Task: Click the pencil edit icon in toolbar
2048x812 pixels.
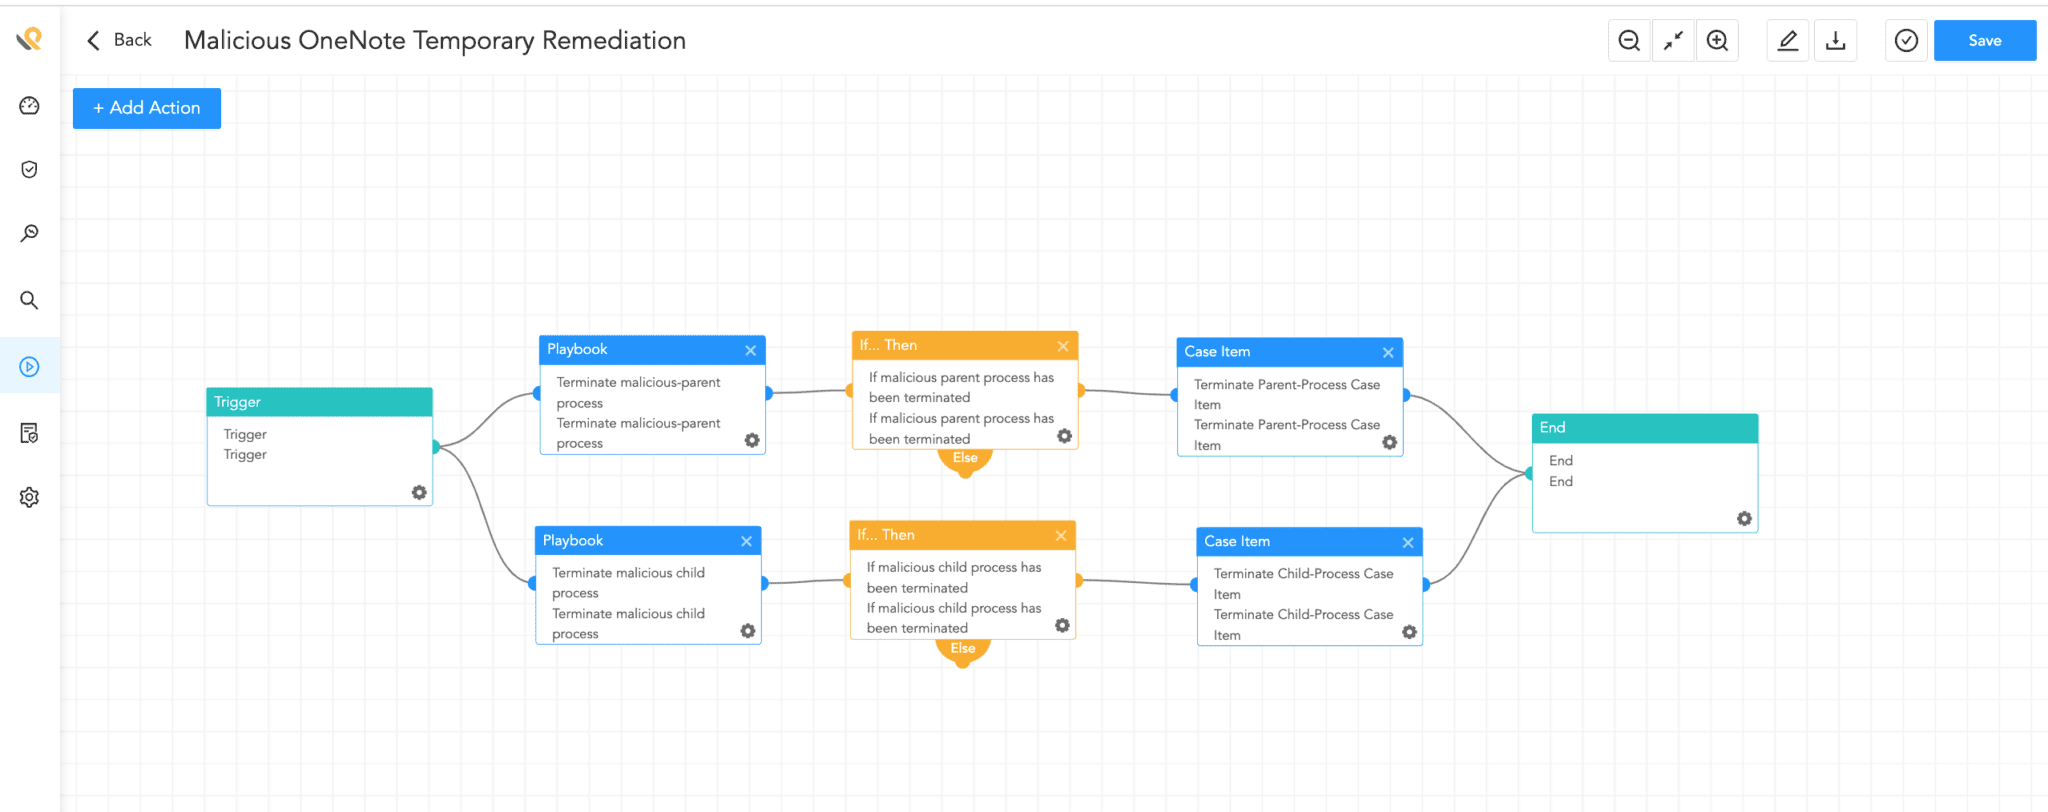Action: (x=1788, y=41)
